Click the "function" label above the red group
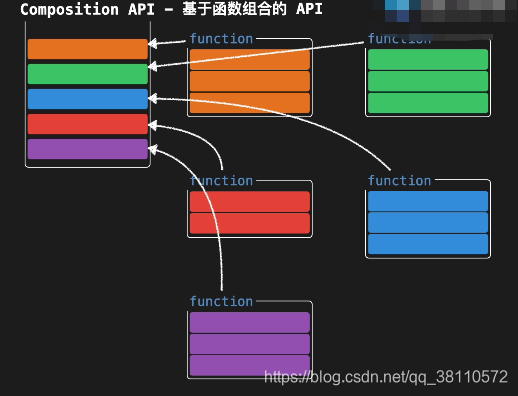 [221, 181]
